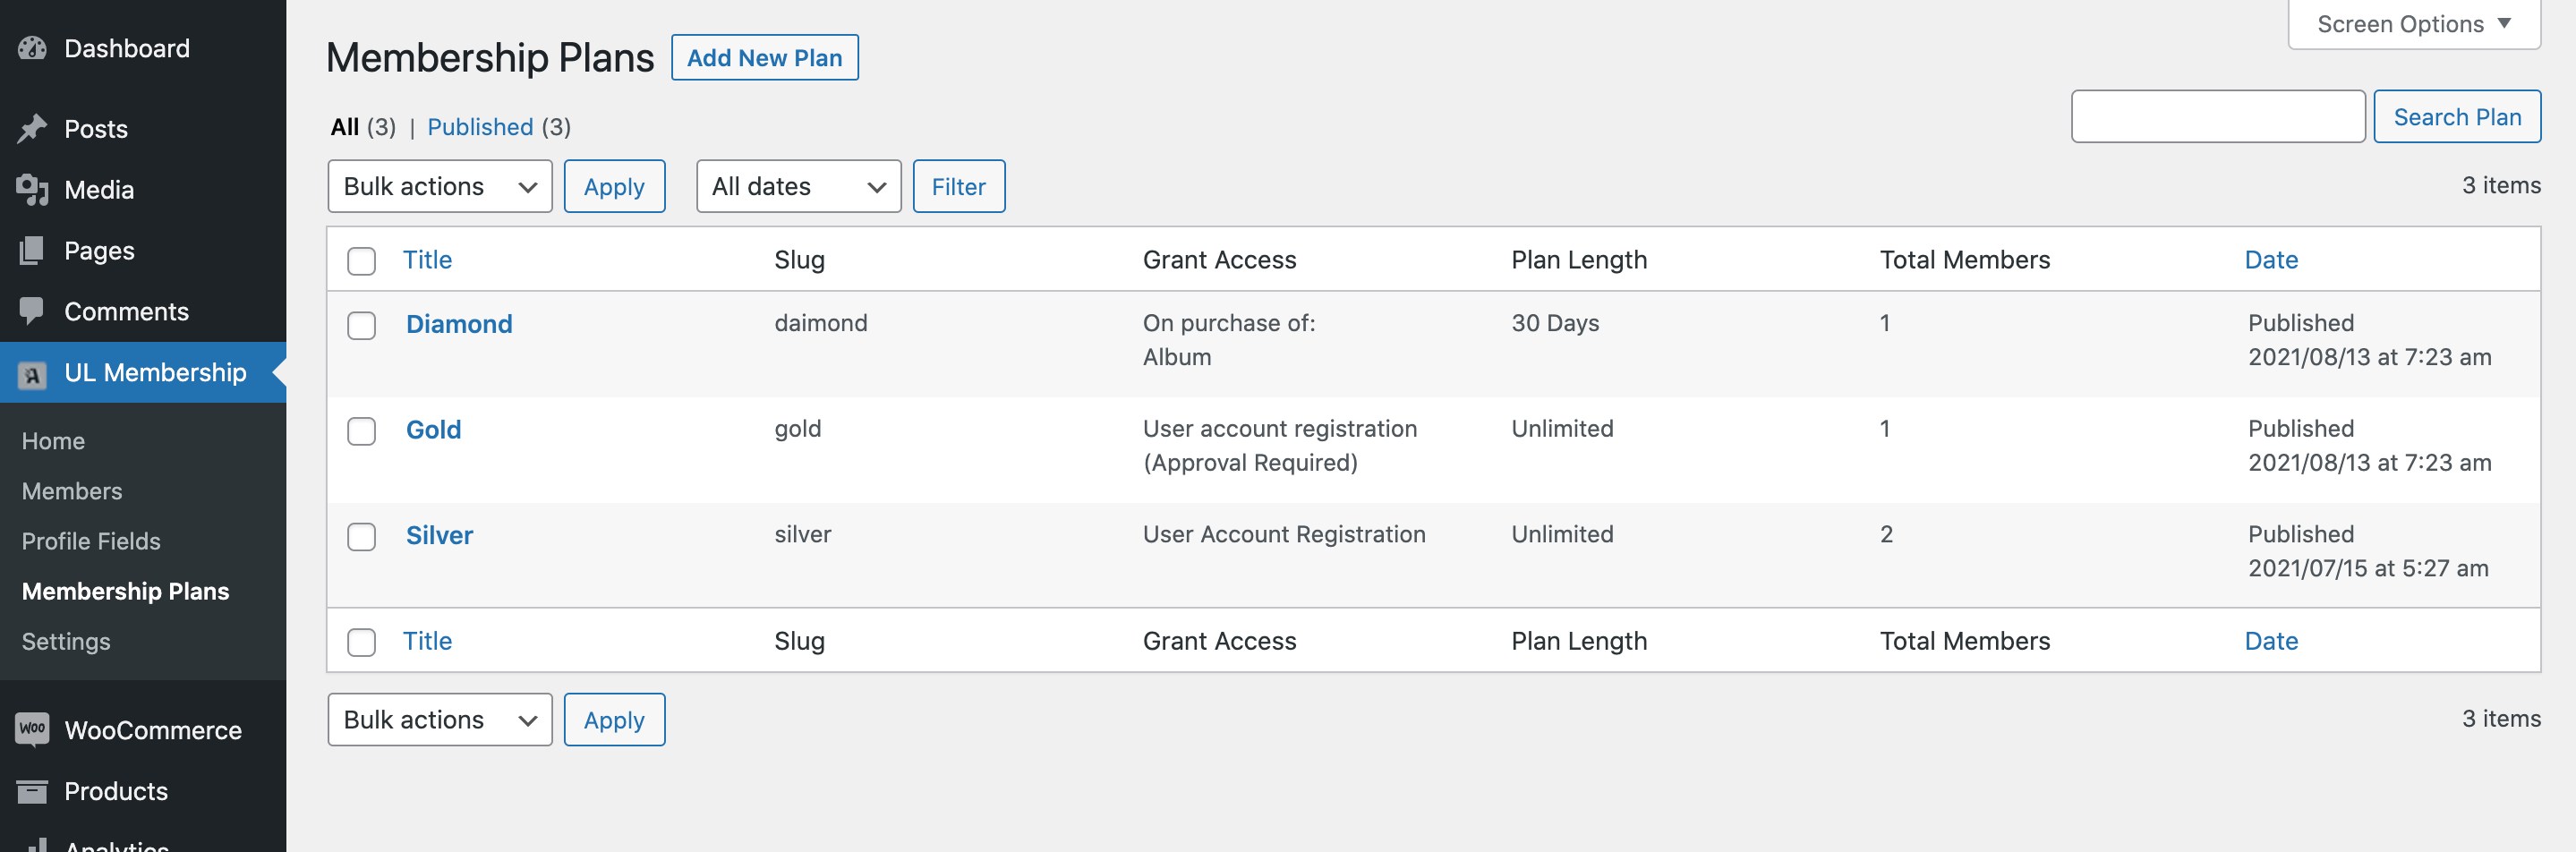The width and height of the screenshot is (2576, 852).
Task: Tick the select-all checkbox in table footer
Action: point(361,642)
